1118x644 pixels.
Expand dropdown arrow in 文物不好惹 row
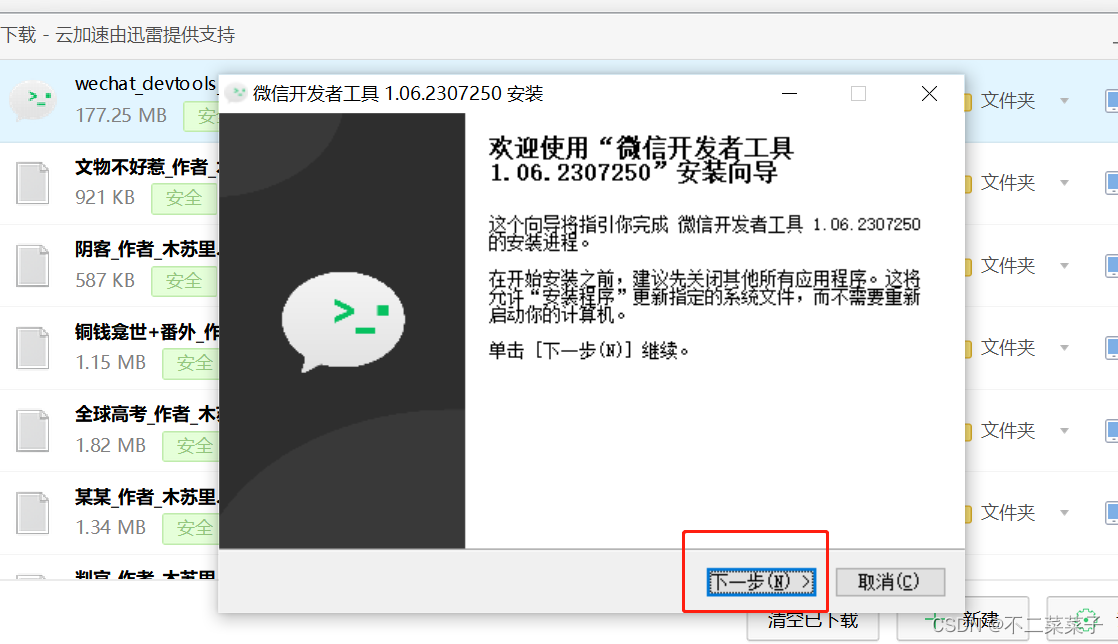[x=1065, y=183]
